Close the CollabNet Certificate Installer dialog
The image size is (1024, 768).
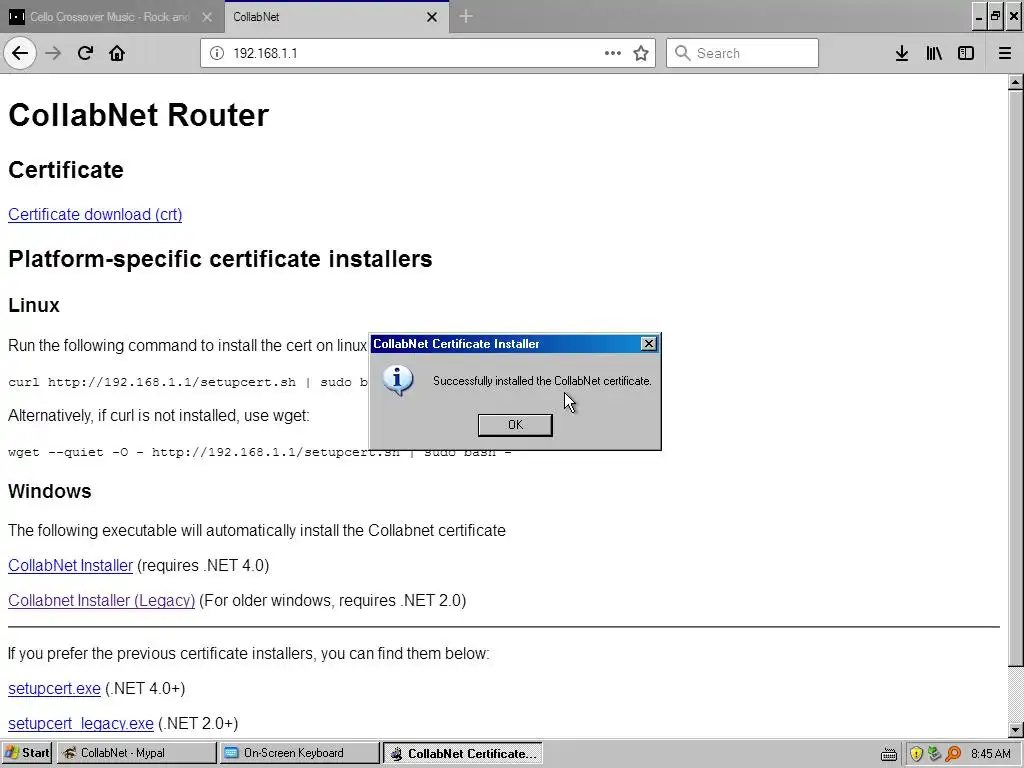coord(648,344)
